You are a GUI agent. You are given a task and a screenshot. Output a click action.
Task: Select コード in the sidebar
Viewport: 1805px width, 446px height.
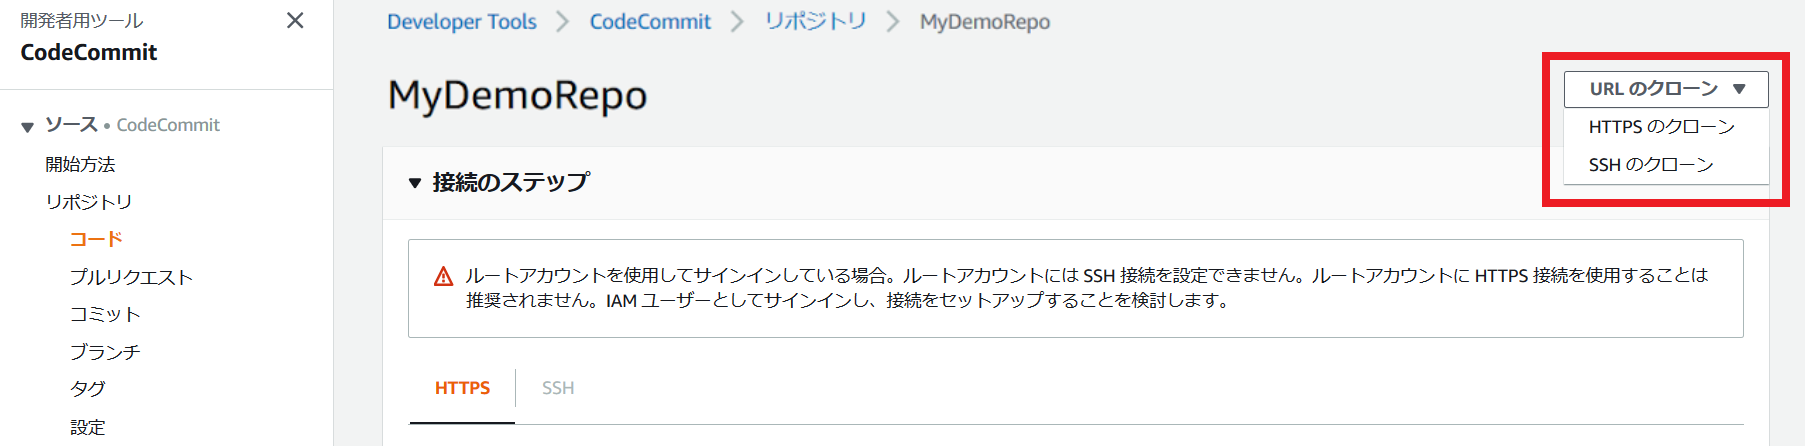click(96, 239)
